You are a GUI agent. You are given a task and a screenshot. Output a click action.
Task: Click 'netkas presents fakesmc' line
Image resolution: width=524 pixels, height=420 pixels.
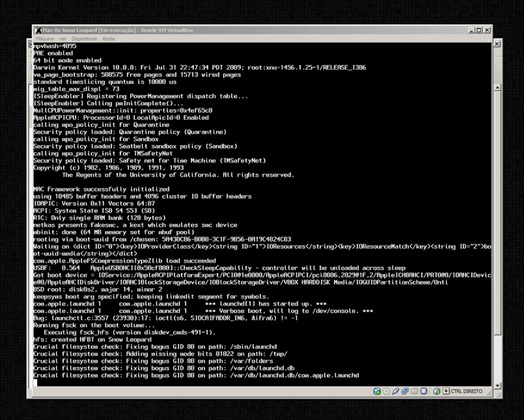coord(135,225)
